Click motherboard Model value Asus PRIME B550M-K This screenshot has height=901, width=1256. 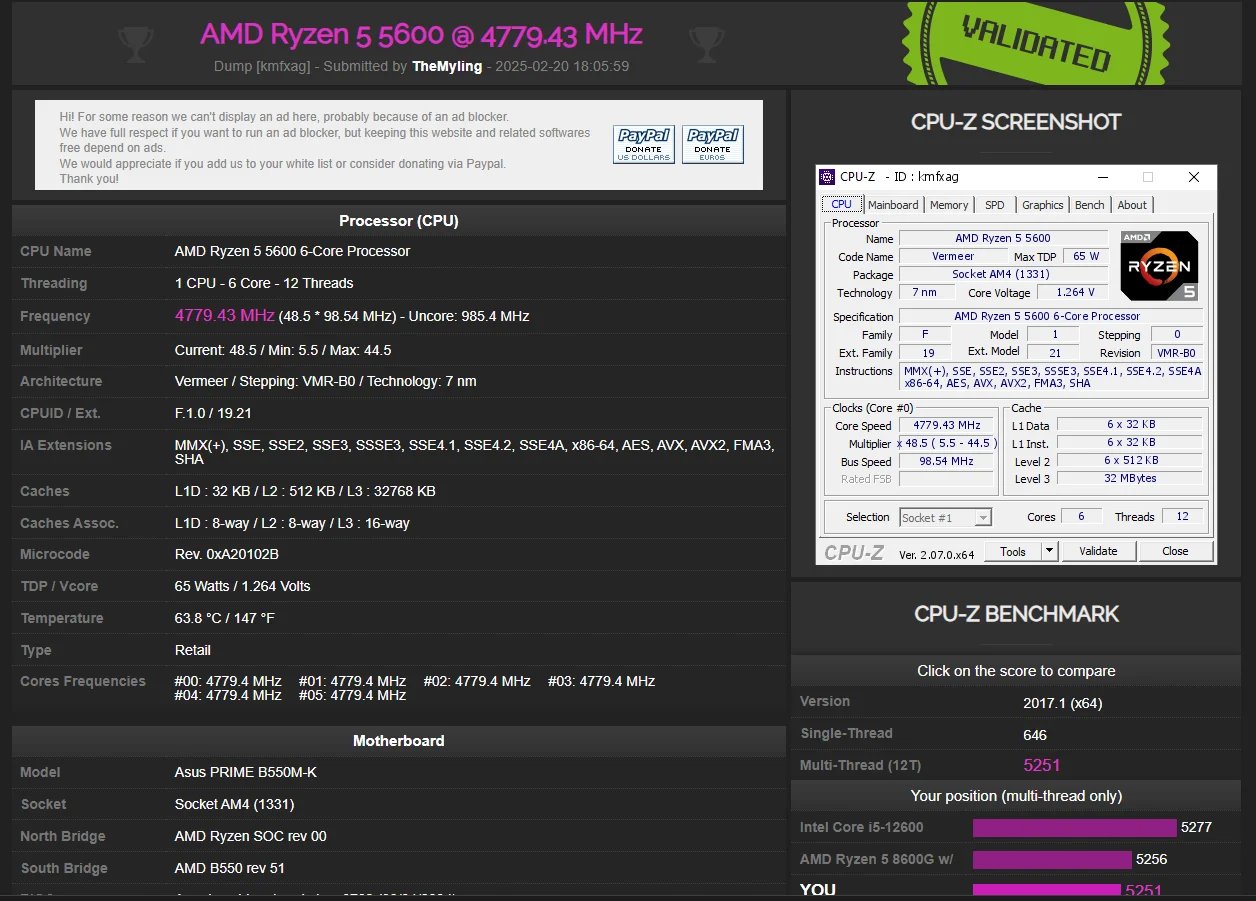(246, 772)
